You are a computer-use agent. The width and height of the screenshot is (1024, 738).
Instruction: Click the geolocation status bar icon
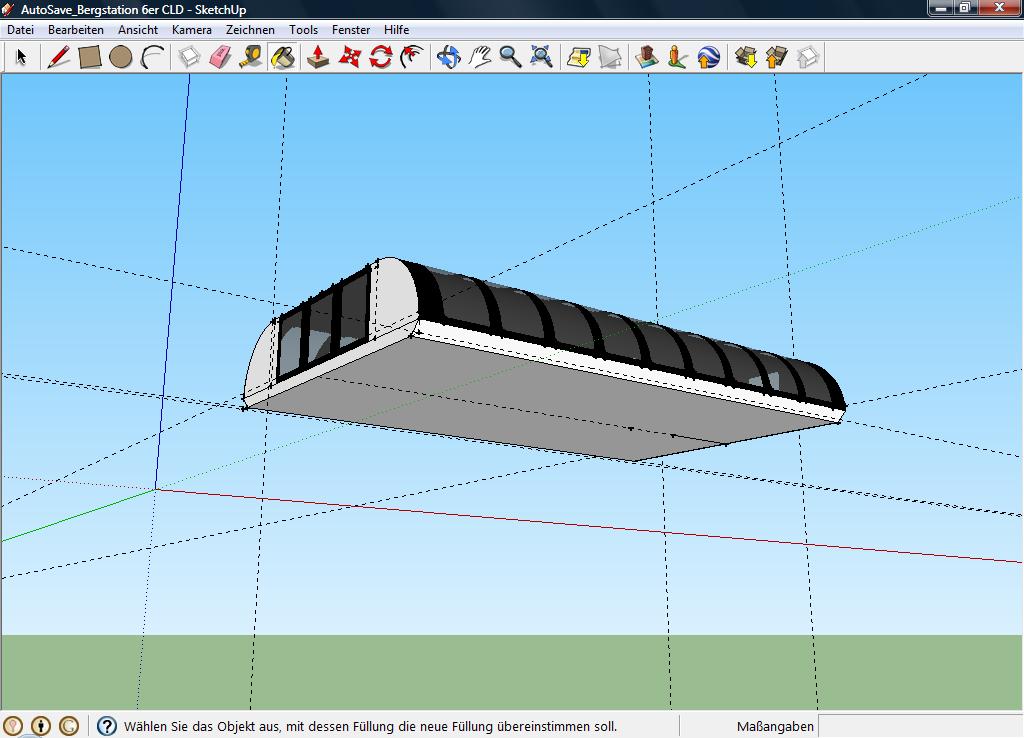(13, 726)
